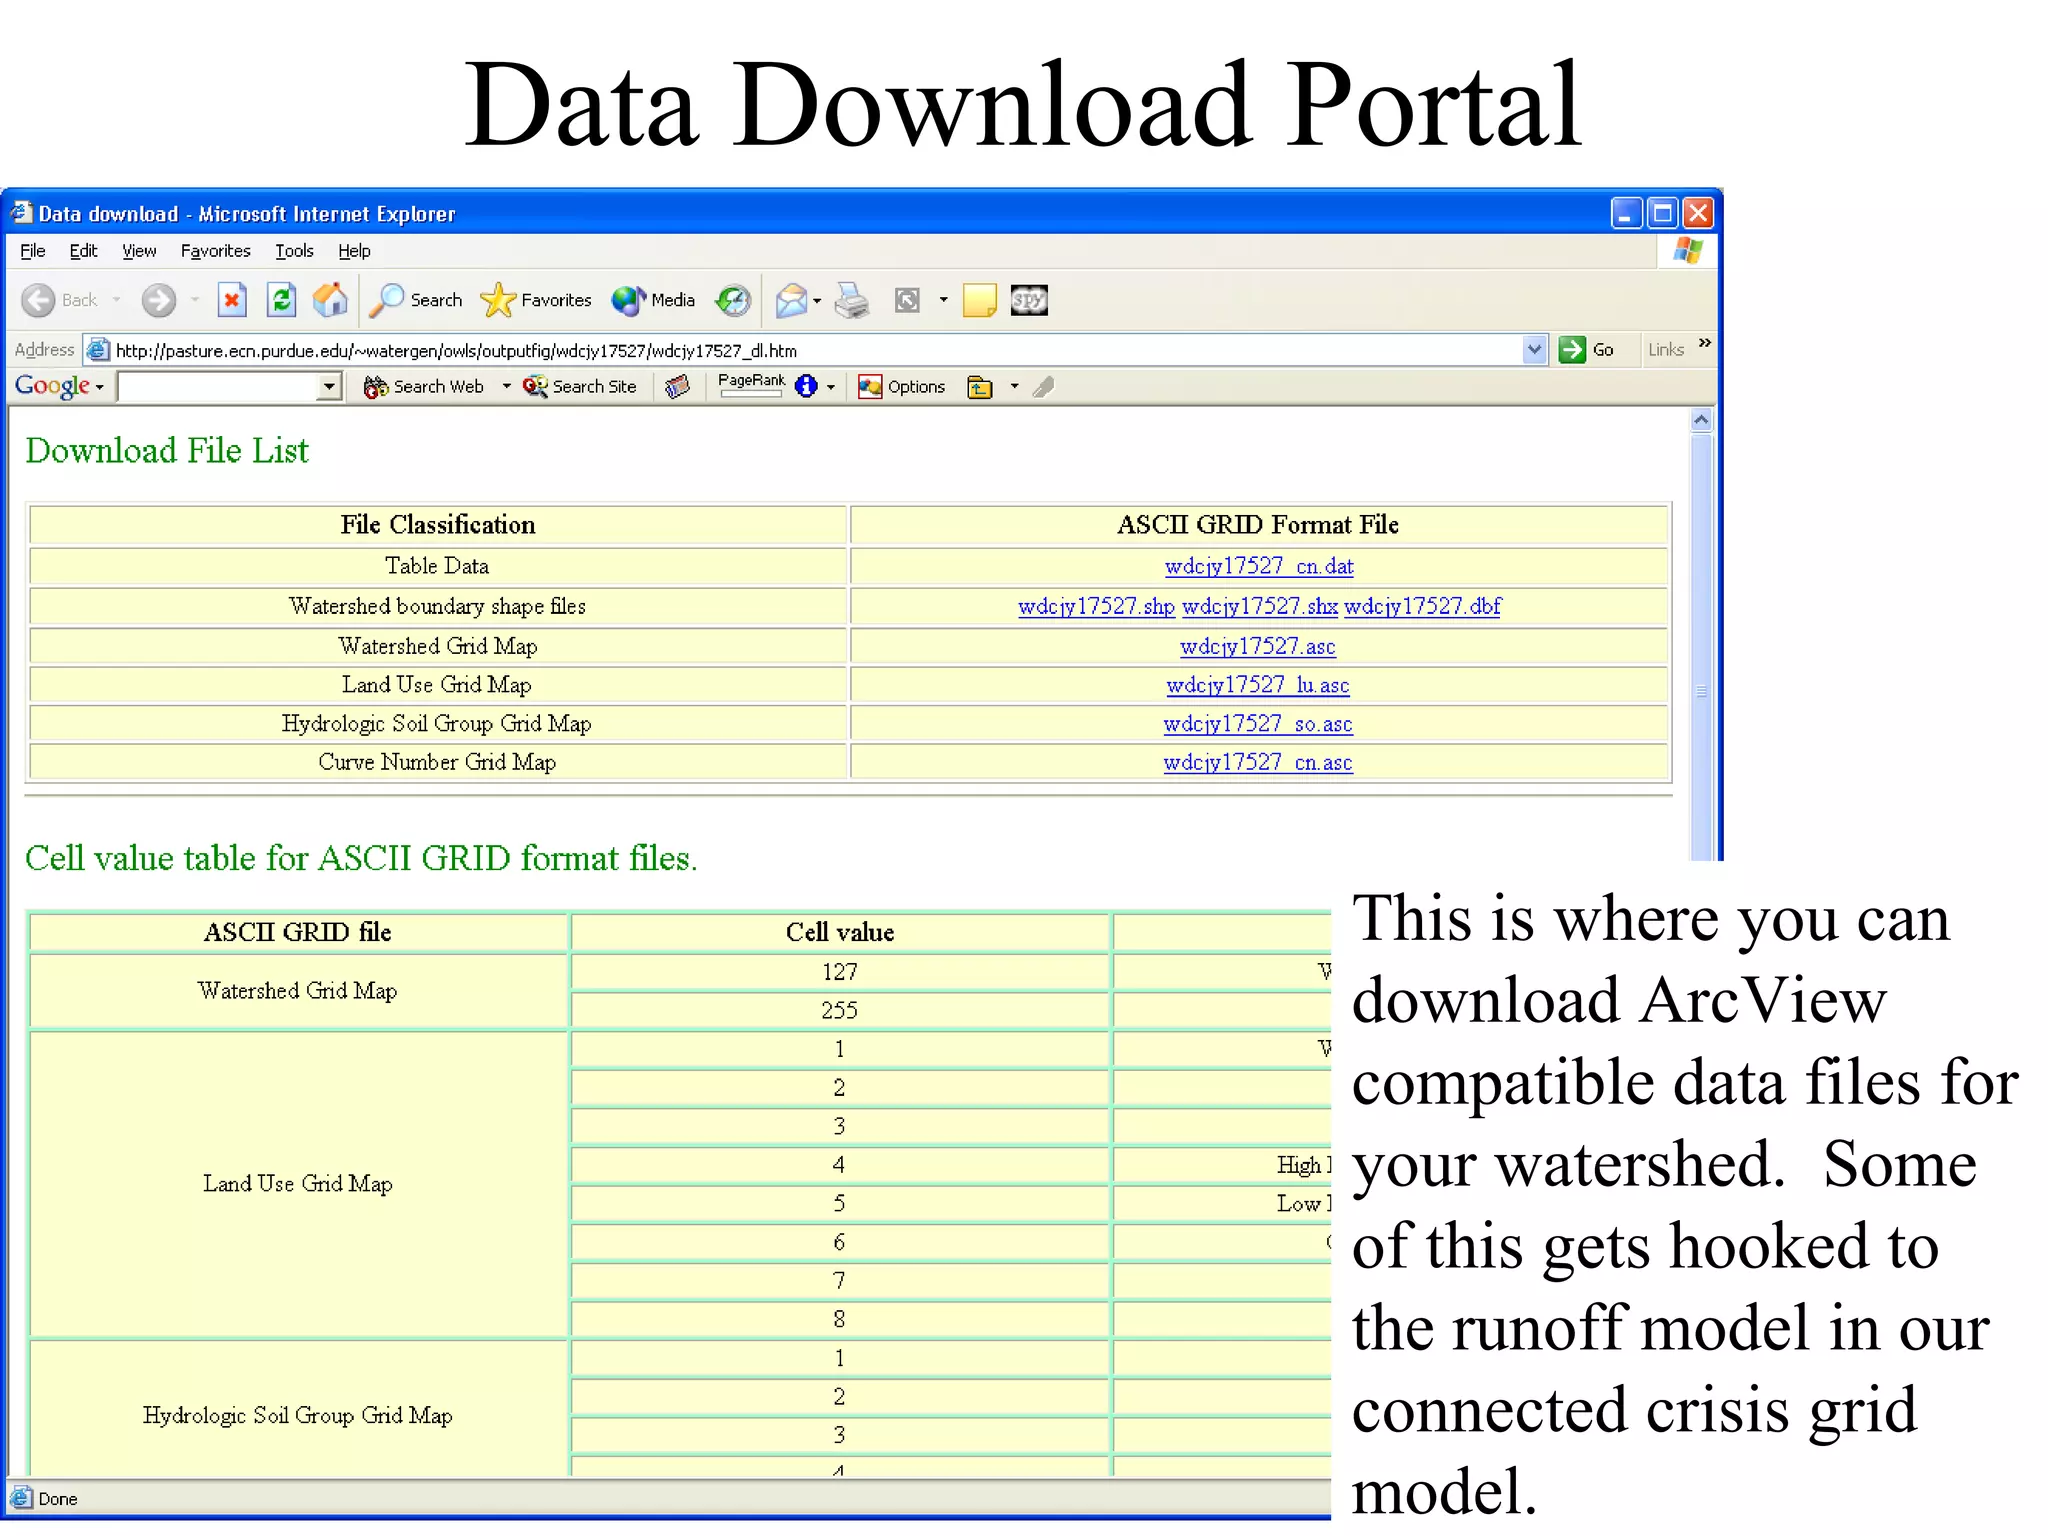
Task: Click Google toolbar highlighter pen icon
Action: click(x=1044, y=387)
